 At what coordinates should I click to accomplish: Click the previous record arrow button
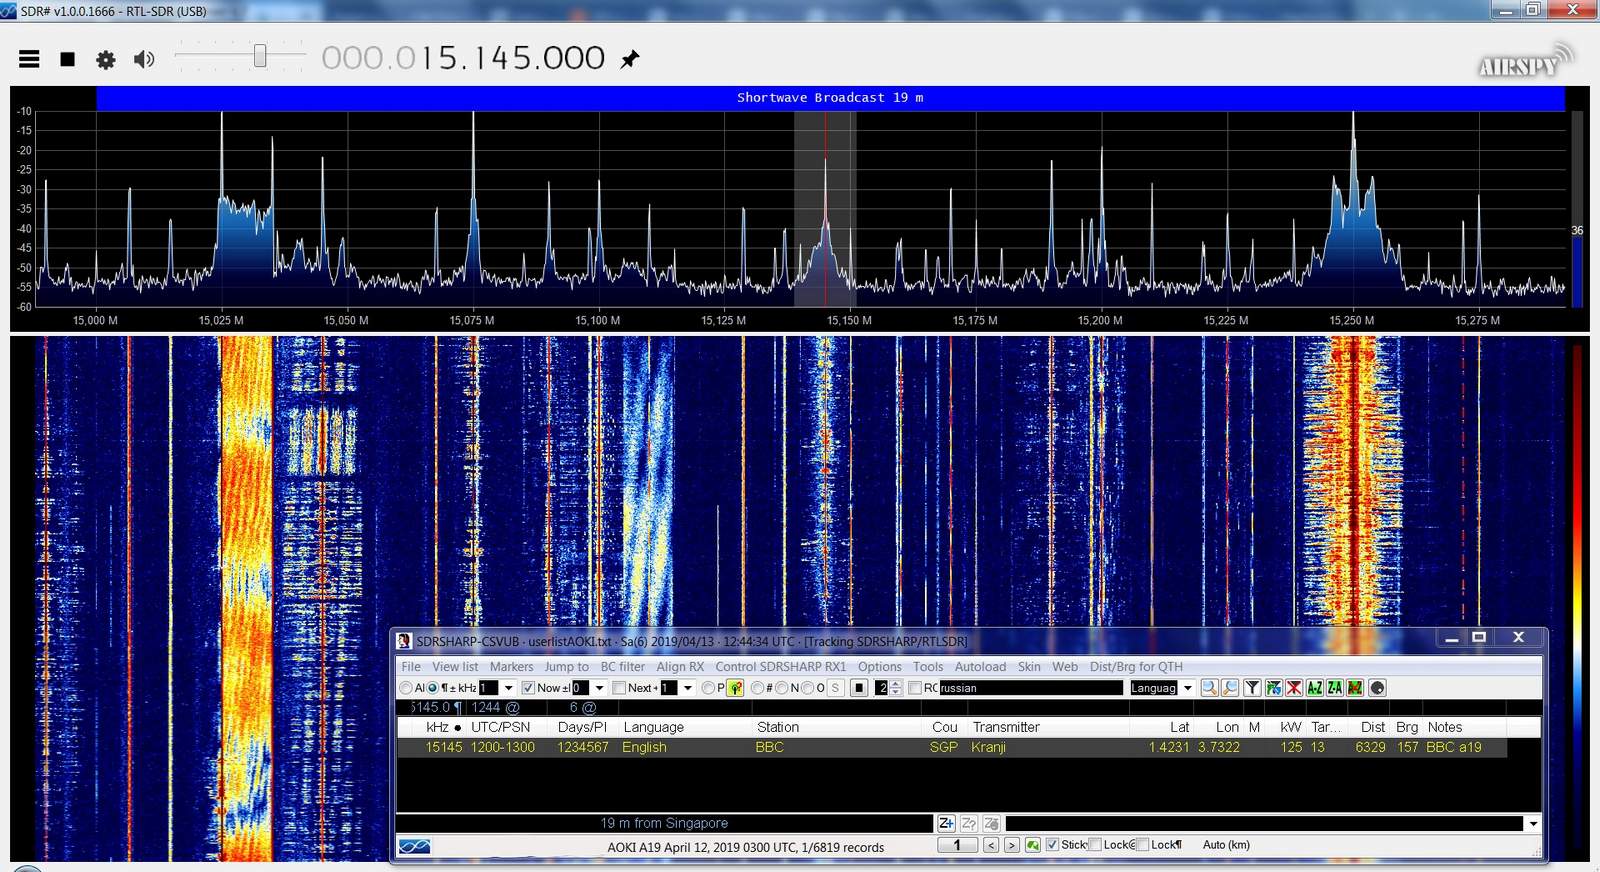pos(991,845)
